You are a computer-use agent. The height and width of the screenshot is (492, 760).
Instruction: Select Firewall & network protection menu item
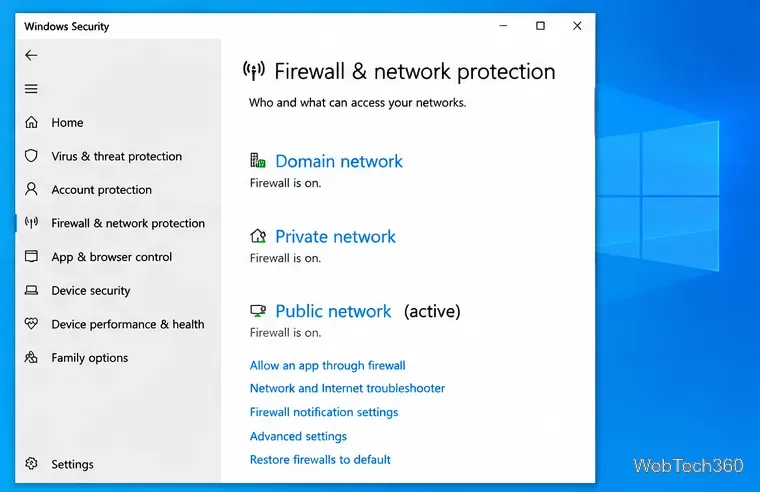click(x=128, y=223)
